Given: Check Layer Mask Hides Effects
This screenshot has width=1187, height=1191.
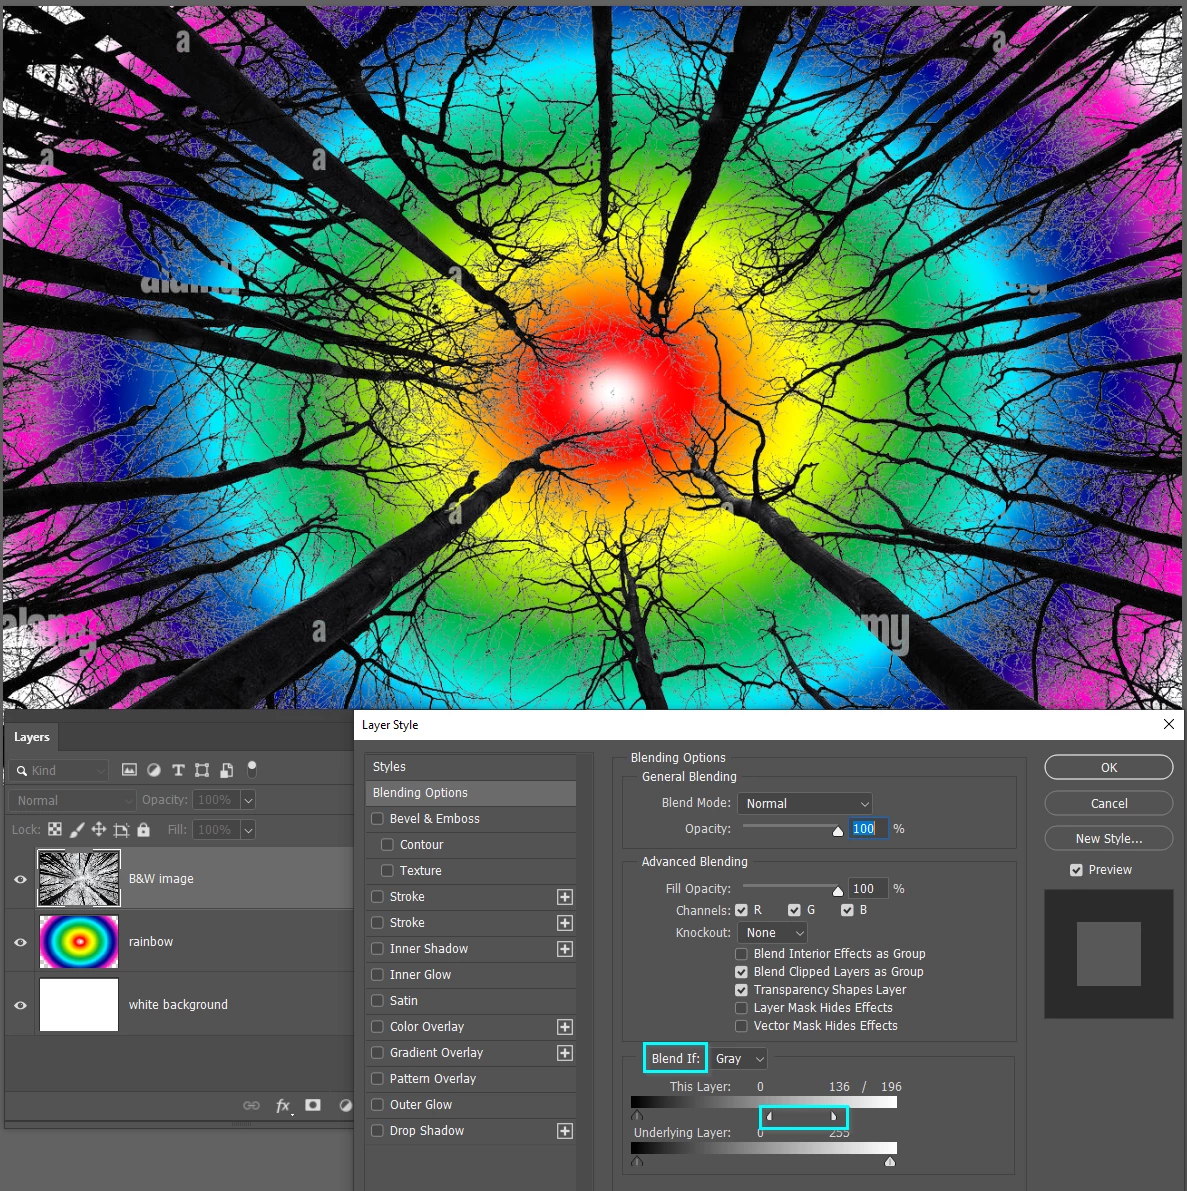Looking at the screenshot, I should (x=742, y=1008).
